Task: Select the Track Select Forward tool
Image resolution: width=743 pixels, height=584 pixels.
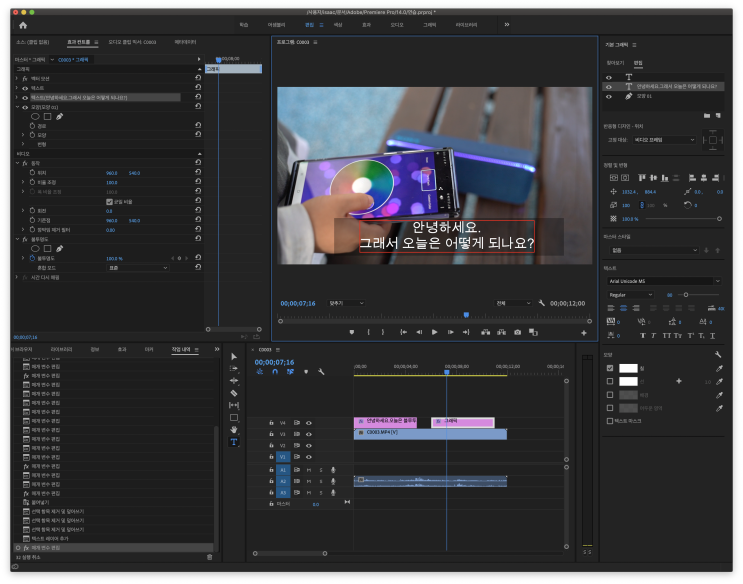Action: [234, 368]
